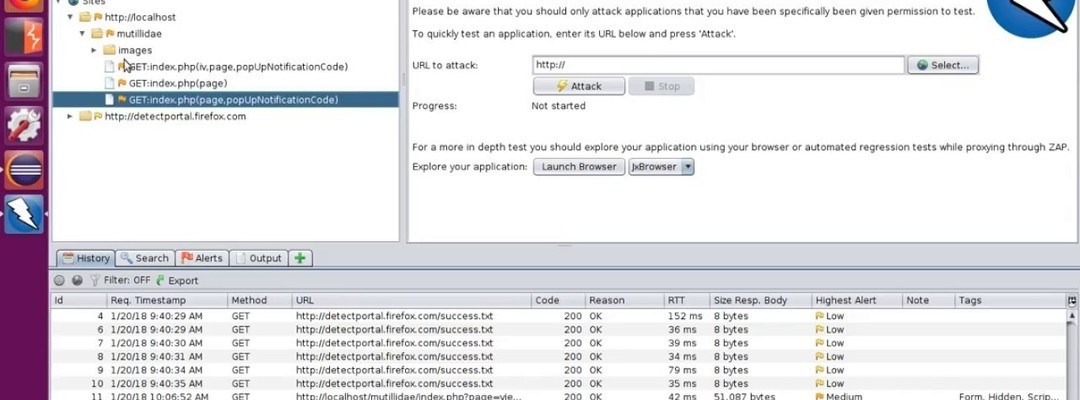Select the mutillidae tree label

139,34
